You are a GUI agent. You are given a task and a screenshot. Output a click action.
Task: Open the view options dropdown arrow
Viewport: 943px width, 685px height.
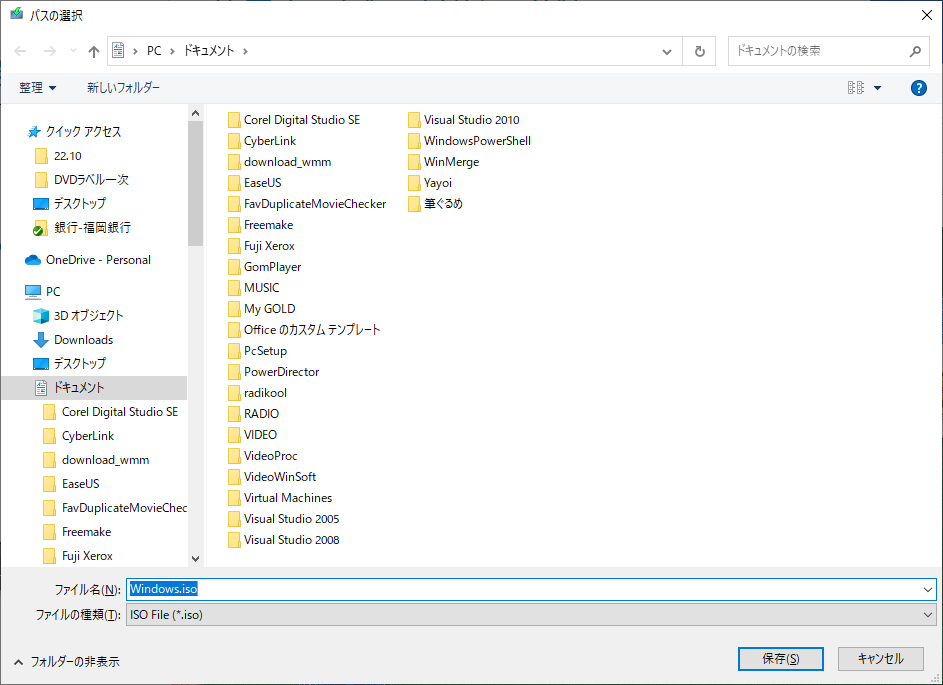tap(877, 88)
